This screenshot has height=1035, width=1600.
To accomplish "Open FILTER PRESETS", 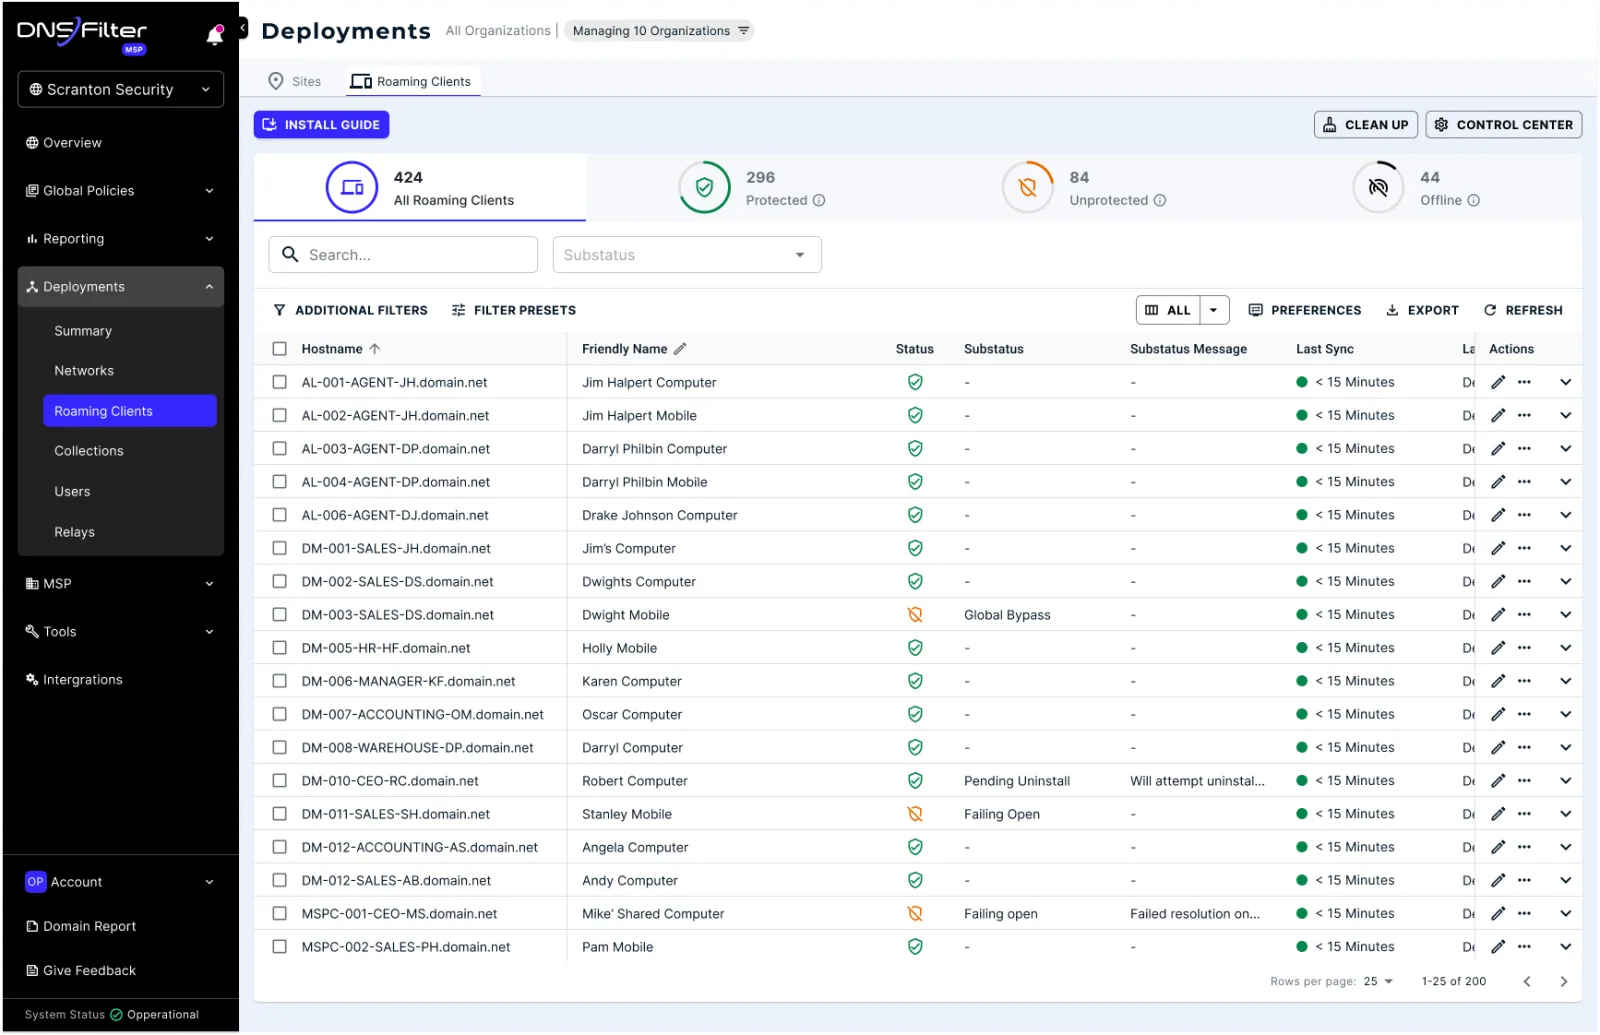I will 514,310.
